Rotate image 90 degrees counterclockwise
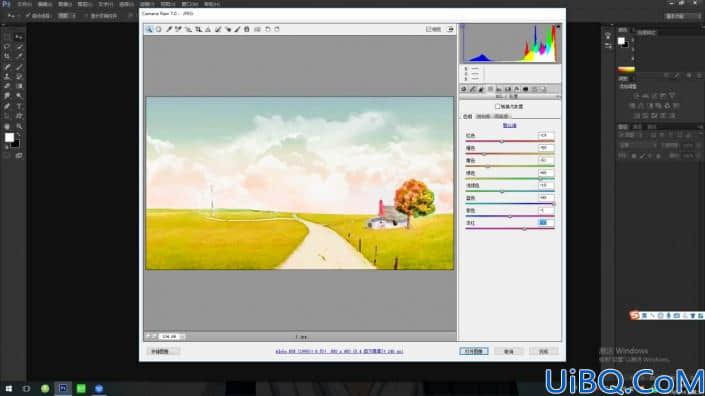The width and height of the screenshot is (705, 396). tap(268, 29)
